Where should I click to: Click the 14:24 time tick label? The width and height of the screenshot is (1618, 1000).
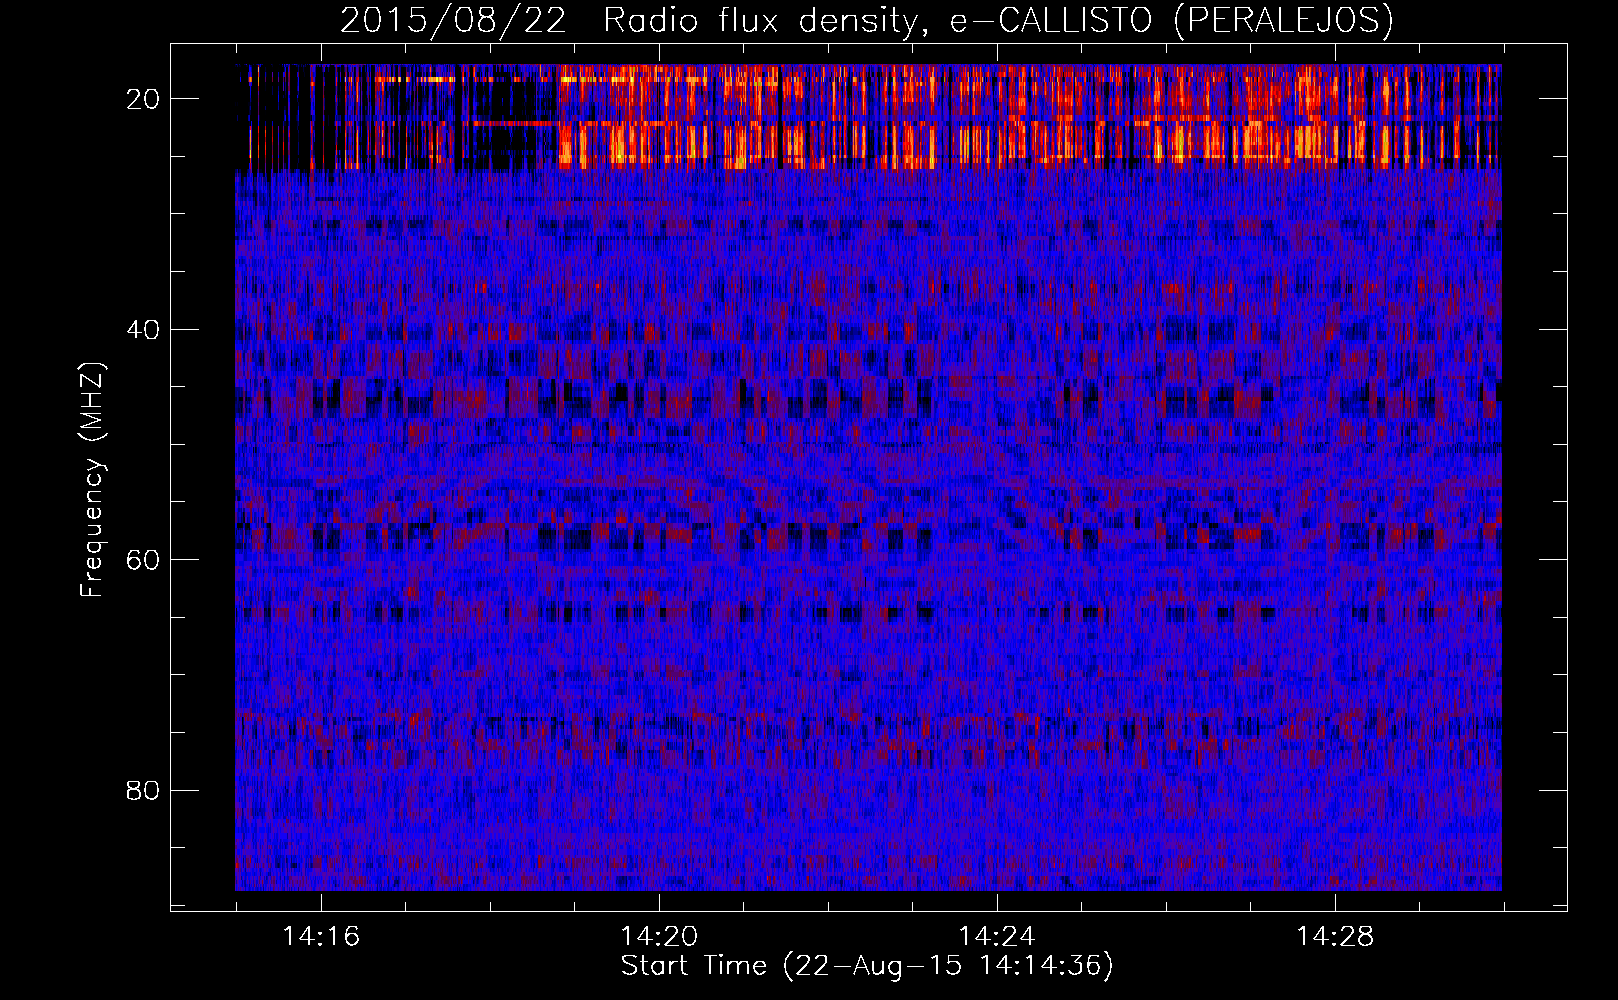pos(997,936)
